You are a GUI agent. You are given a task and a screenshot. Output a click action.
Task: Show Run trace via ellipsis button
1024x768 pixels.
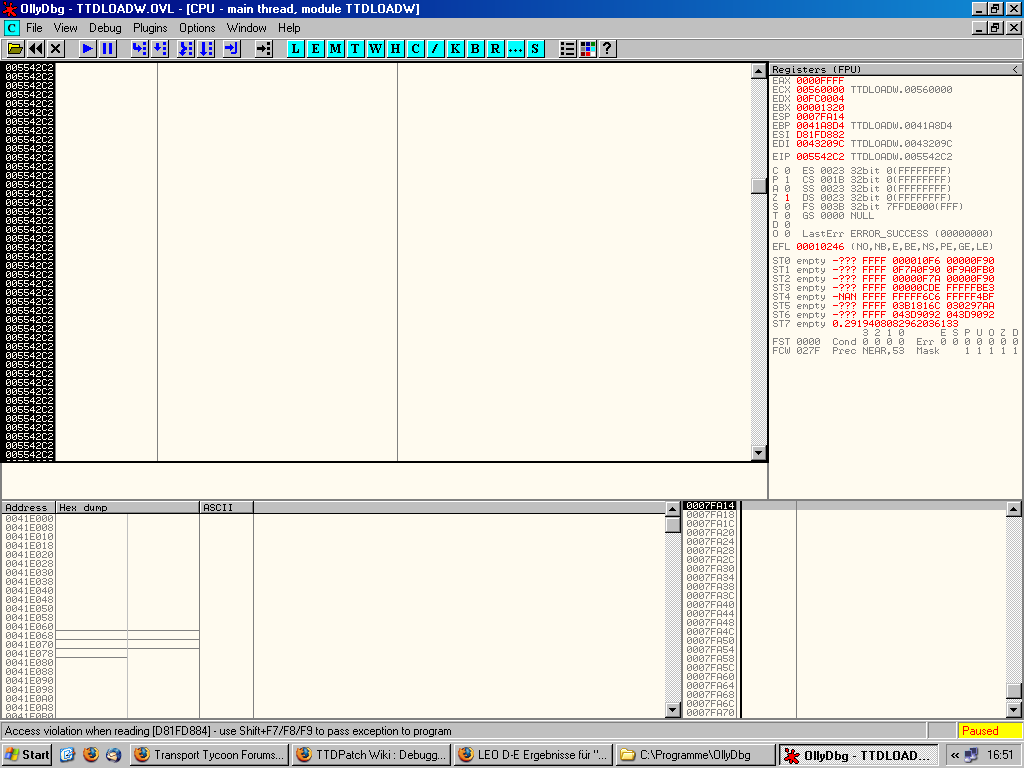tap(516, 49)
